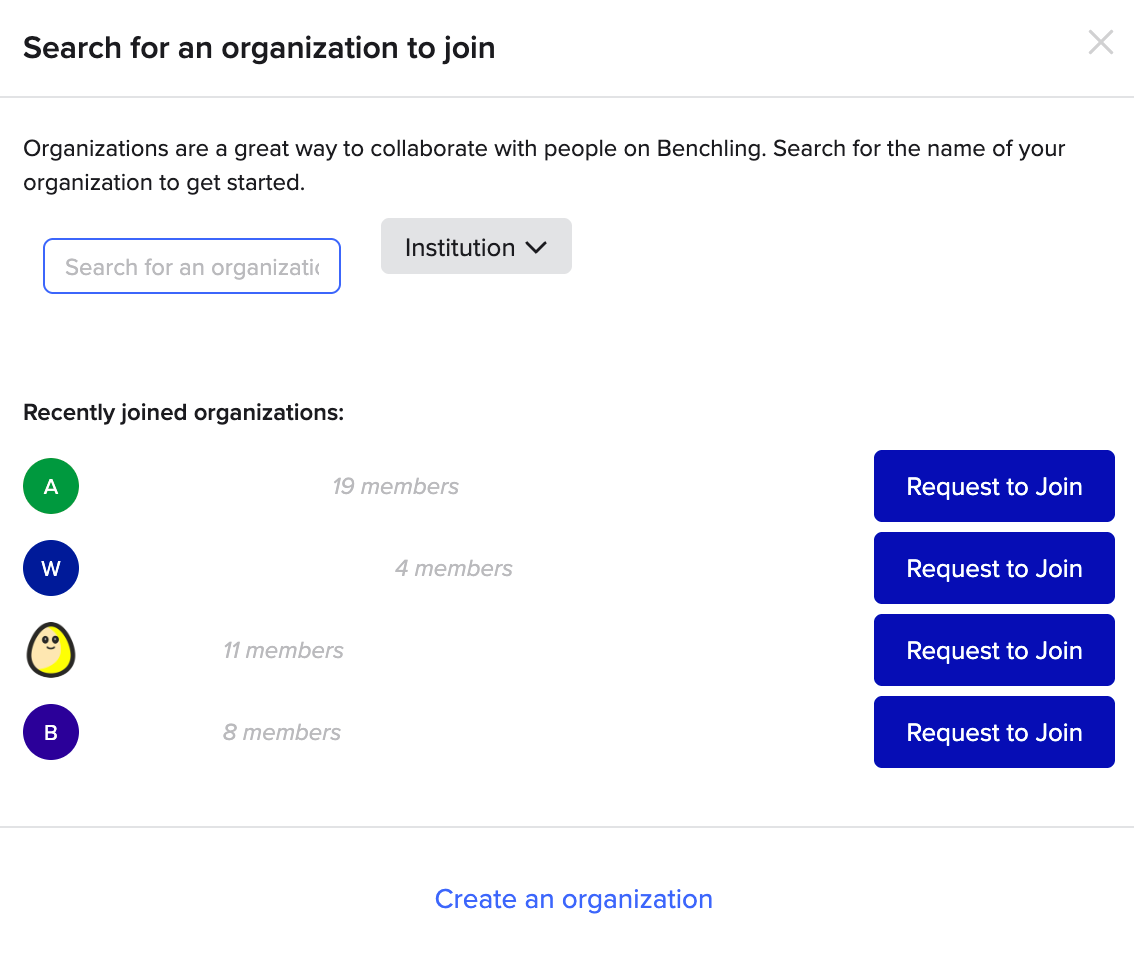Open the Institution dropdown
The width and height of the screenshot is (1134, 968).
click(x=476, y=247)
